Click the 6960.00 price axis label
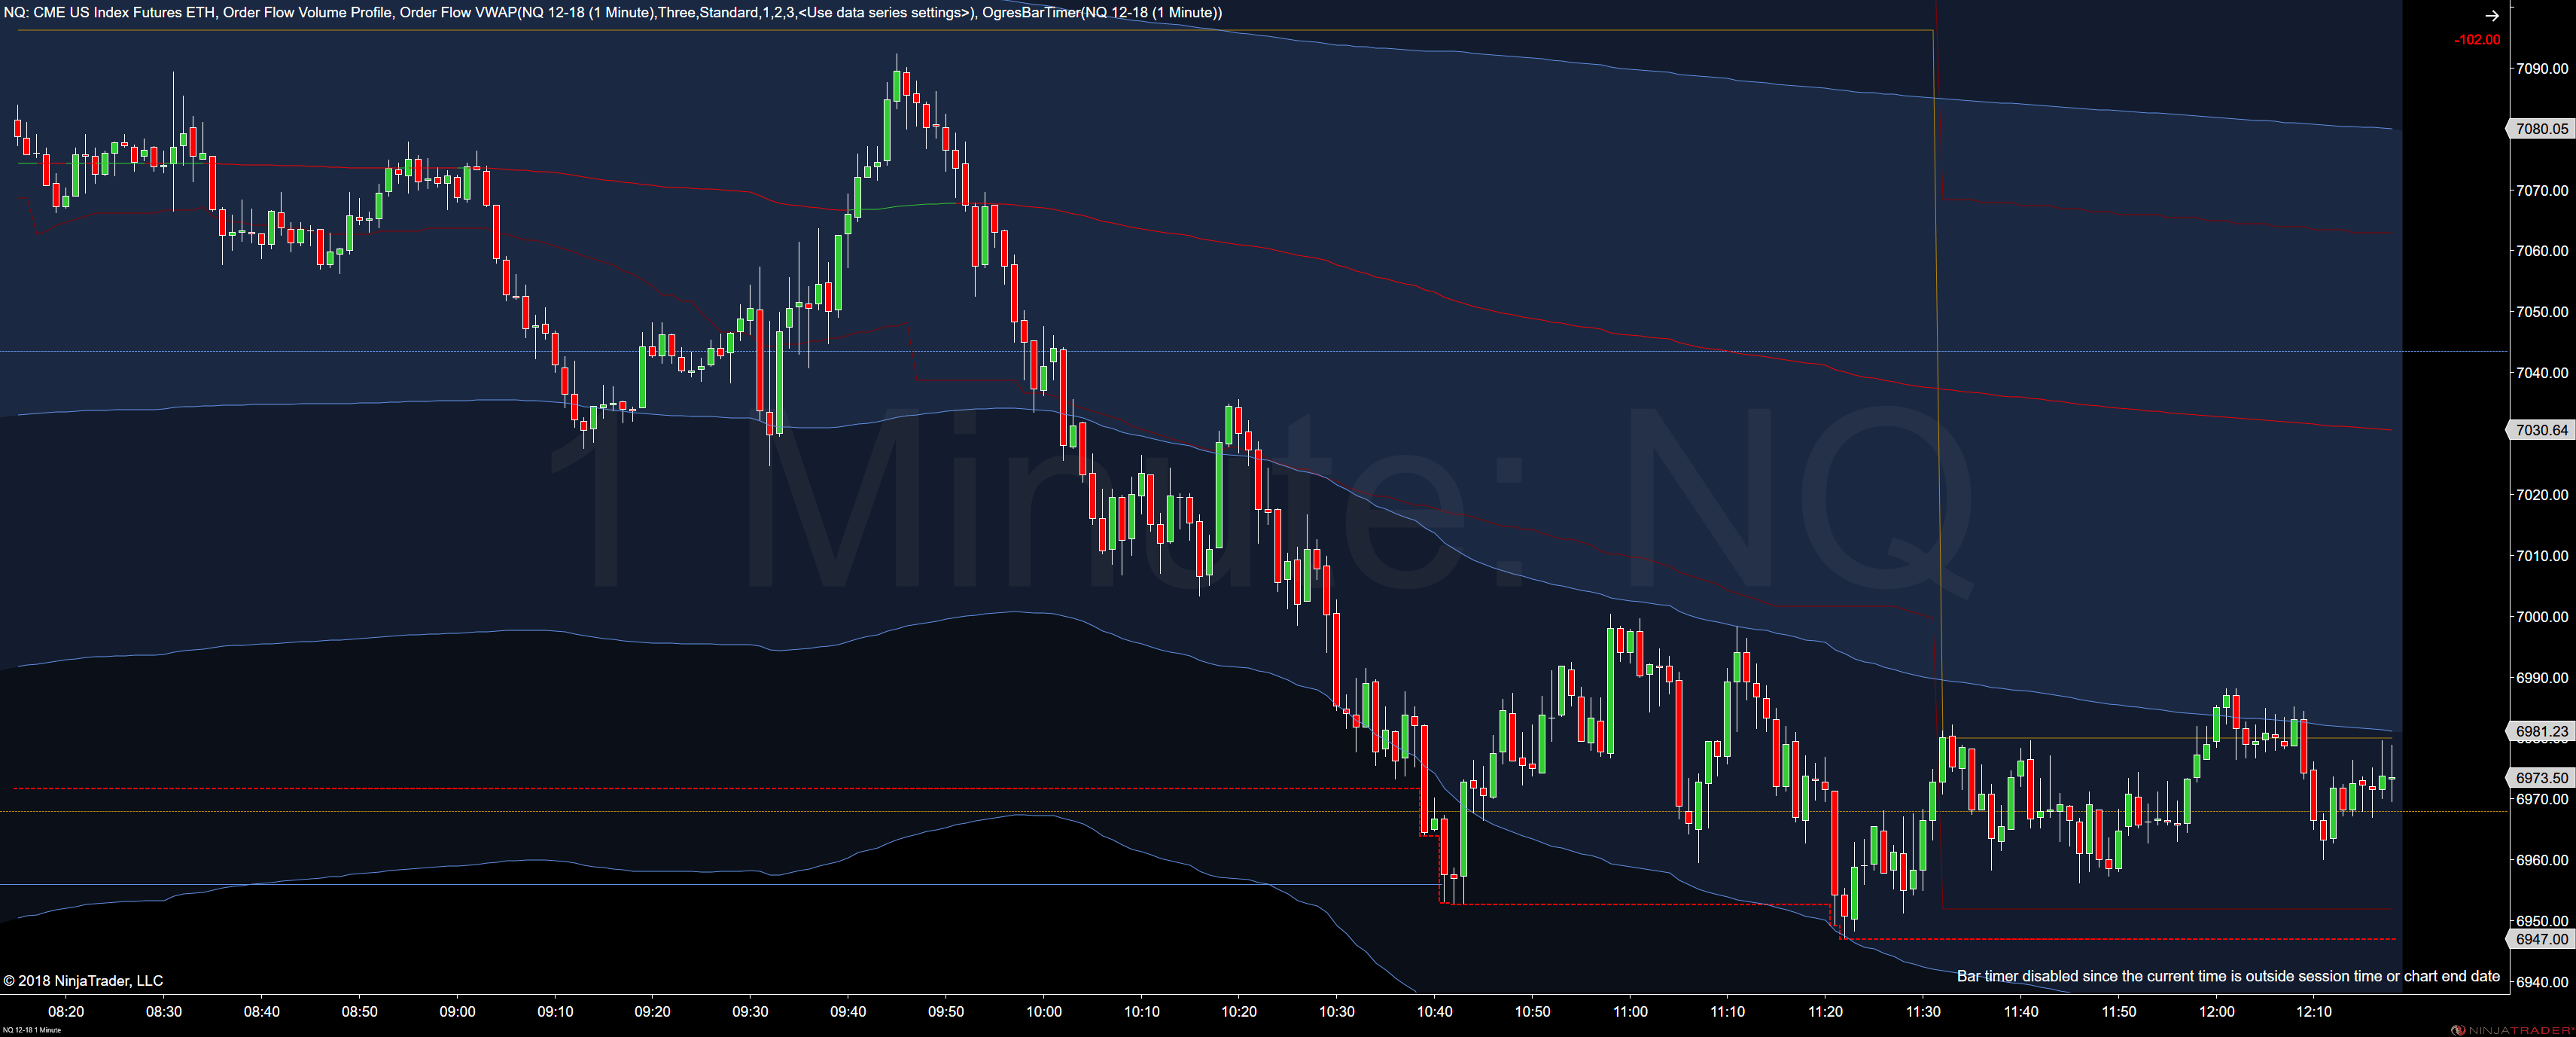The height and width of the screenshot is (1037, 2576). (x=2541, y=860)
